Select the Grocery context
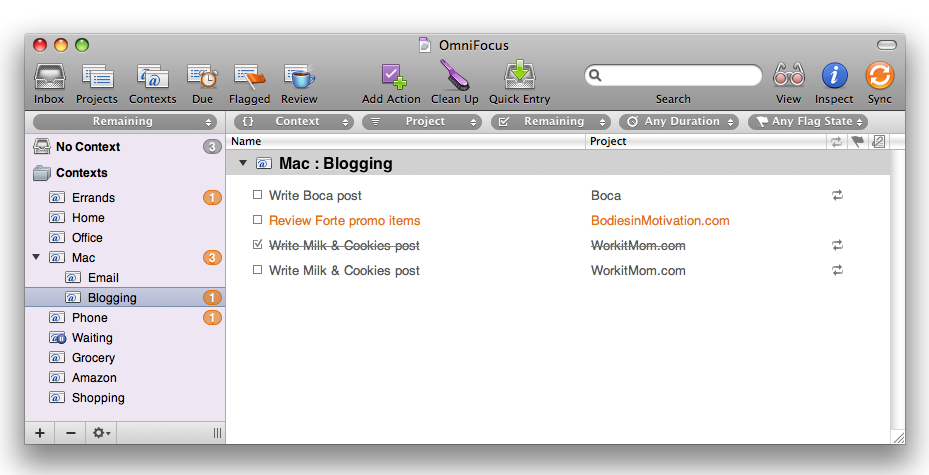The image size is (929, 475). click(125, 358)
